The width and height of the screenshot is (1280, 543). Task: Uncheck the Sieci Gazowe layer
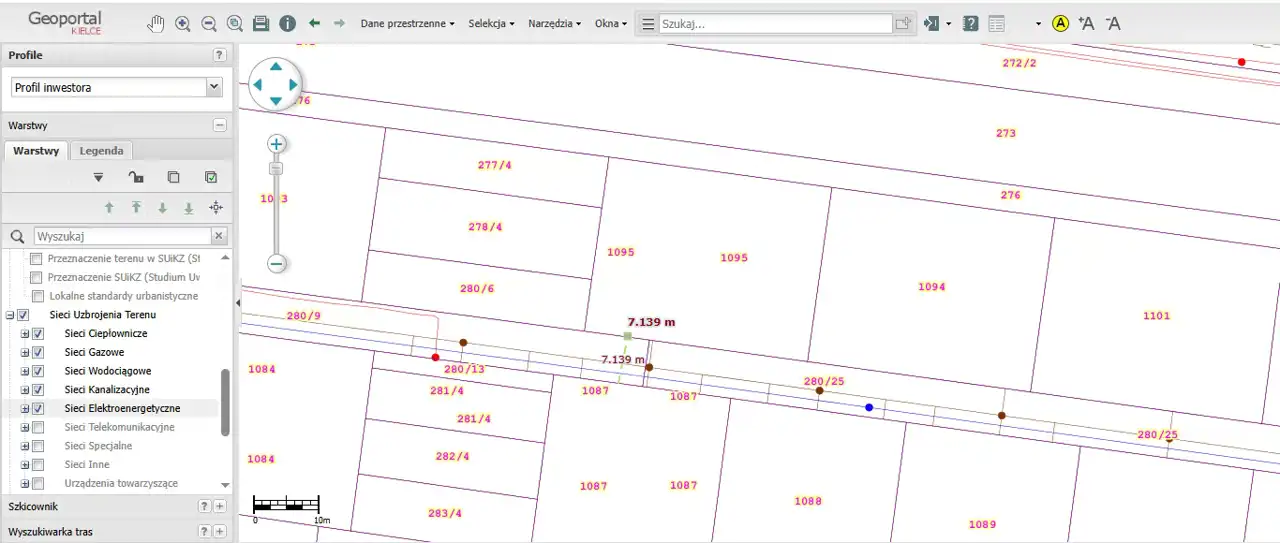coord(38,352)
